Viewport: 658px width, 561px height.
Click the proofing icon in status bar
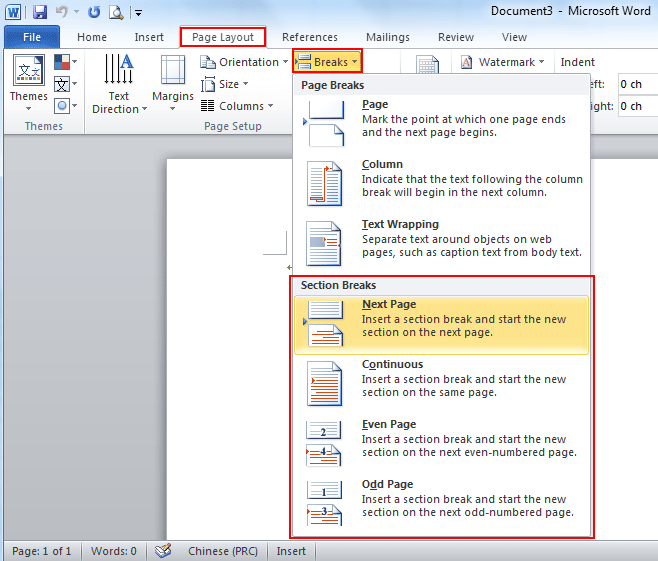(163, 551)
